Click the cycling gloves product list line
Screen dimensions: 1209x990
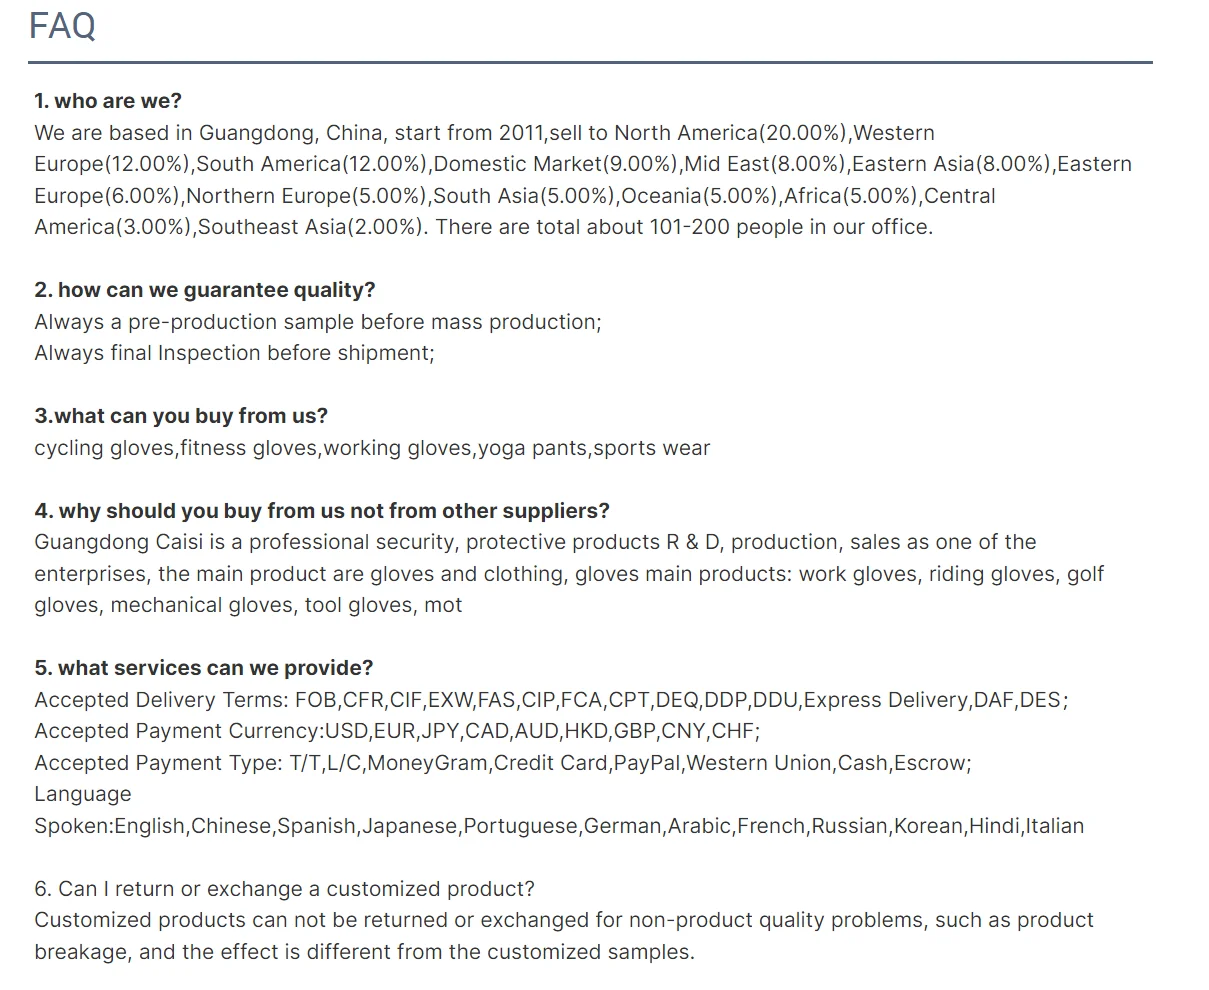[x=372, y=448]
